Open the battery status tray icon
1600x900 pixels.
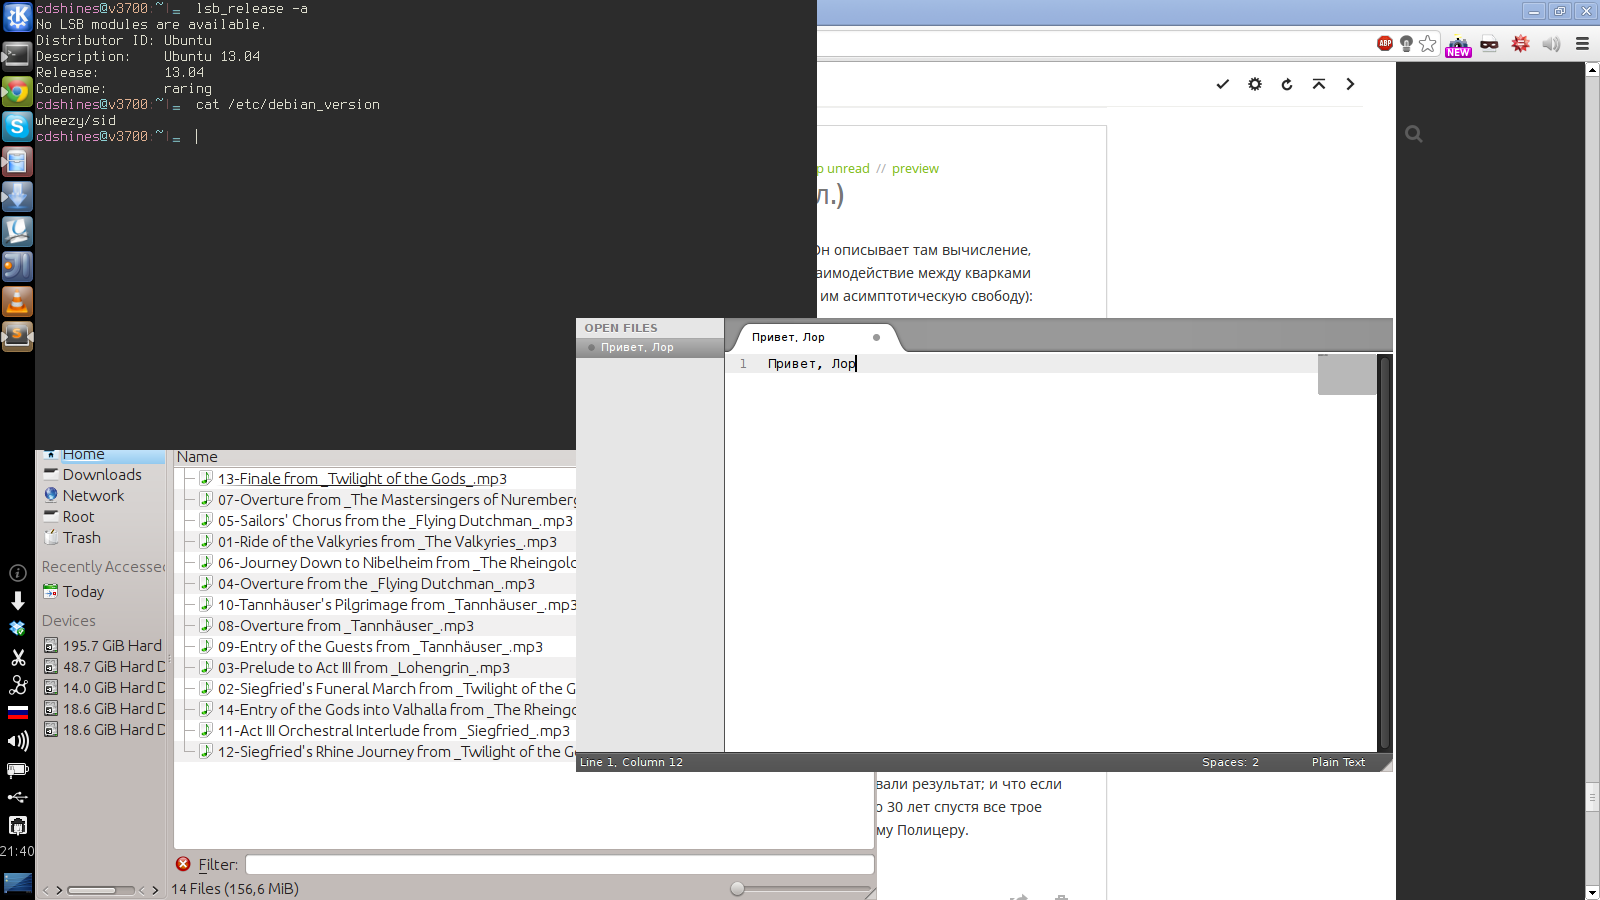[17, 769]
